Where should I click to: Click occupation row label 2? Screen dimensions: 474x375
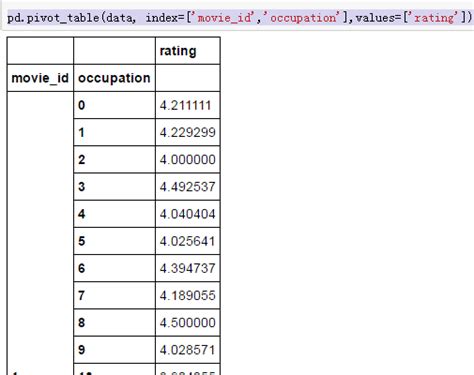pyautogui.click(x=82, y=160)
